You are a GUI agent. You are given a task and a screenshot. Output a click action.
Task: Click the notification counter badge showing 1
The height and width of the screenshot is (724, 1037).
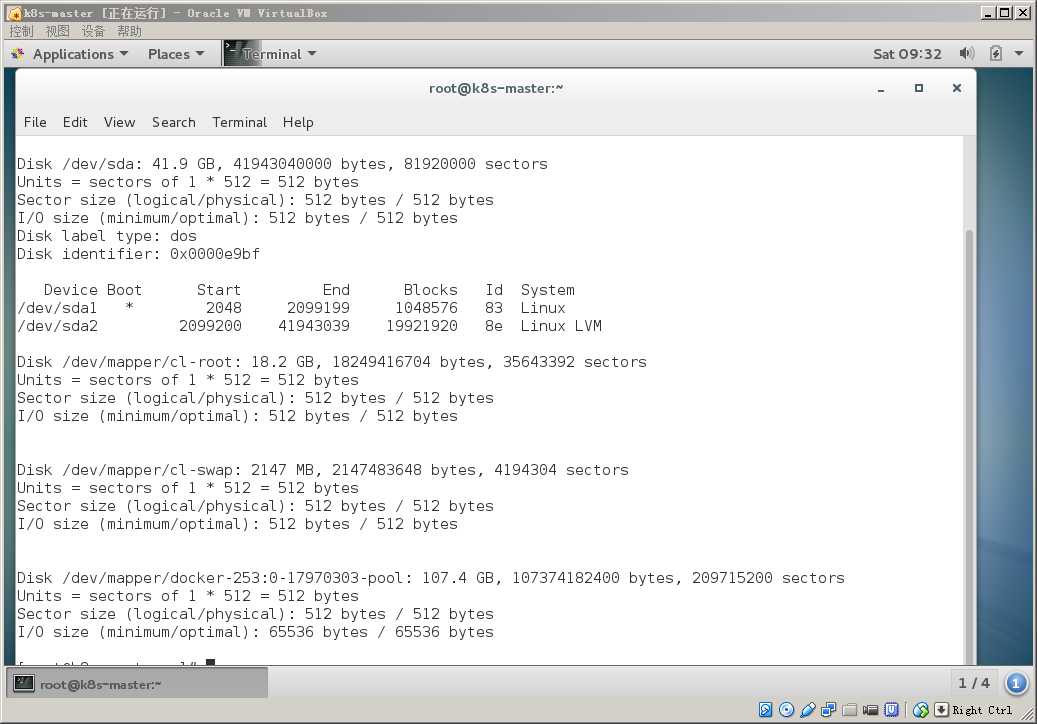(1016, 683)
